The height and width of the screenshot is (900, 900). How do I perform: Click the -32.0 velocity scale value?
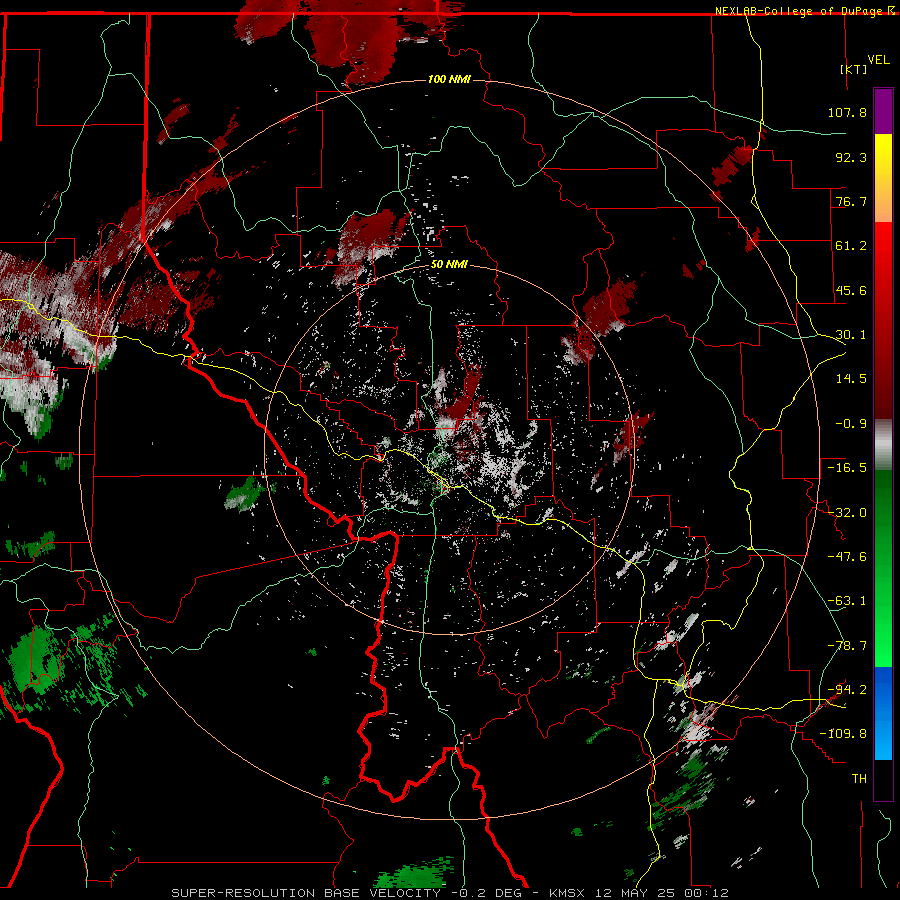point(847,513)
